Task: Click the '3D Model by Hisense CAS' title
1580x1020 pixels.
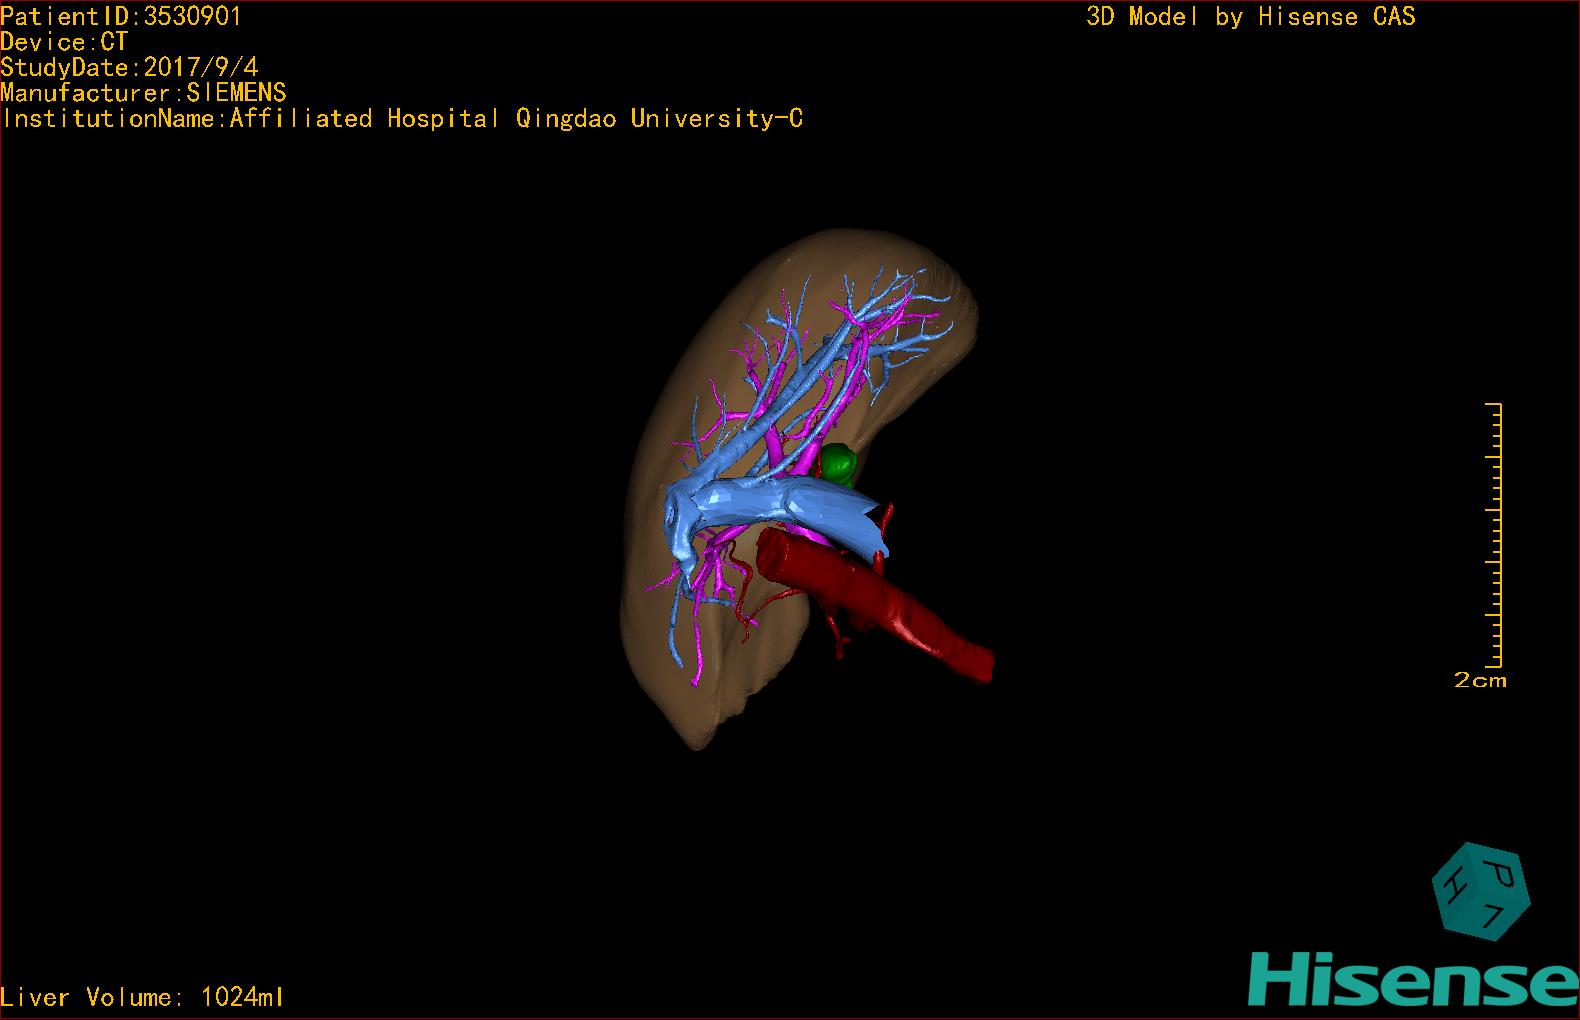Action: coord(1250,17)
